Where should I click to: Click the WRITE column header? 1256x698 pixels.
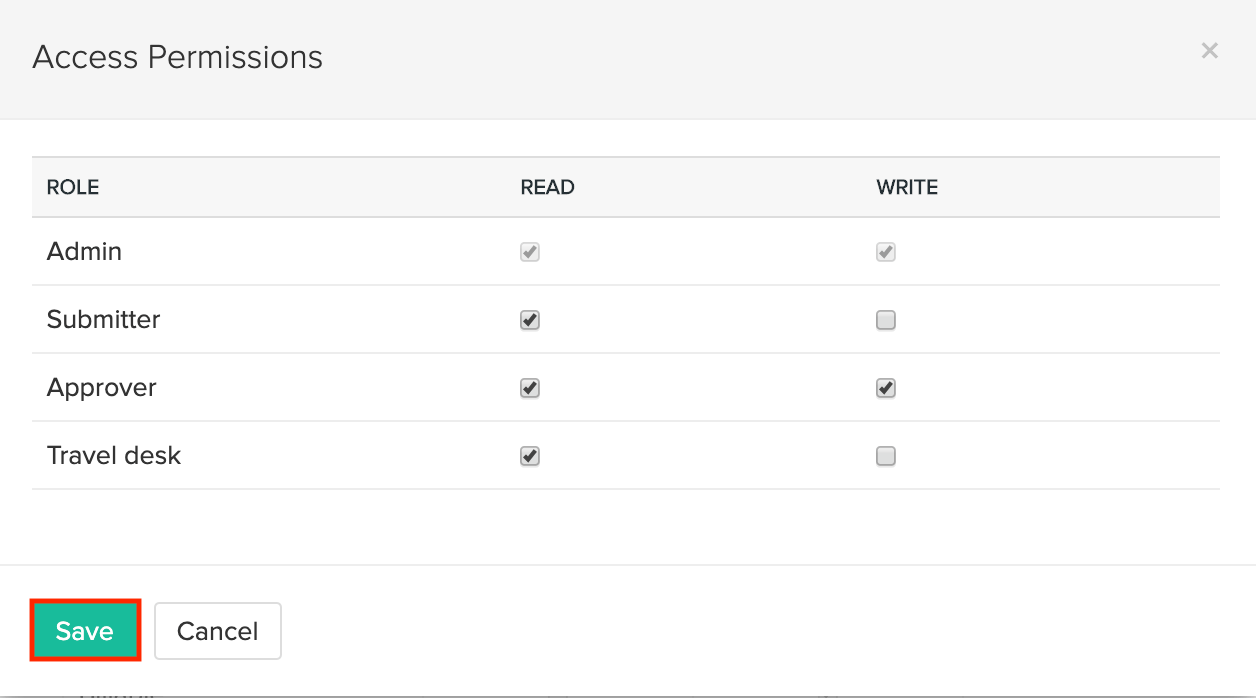907,187
